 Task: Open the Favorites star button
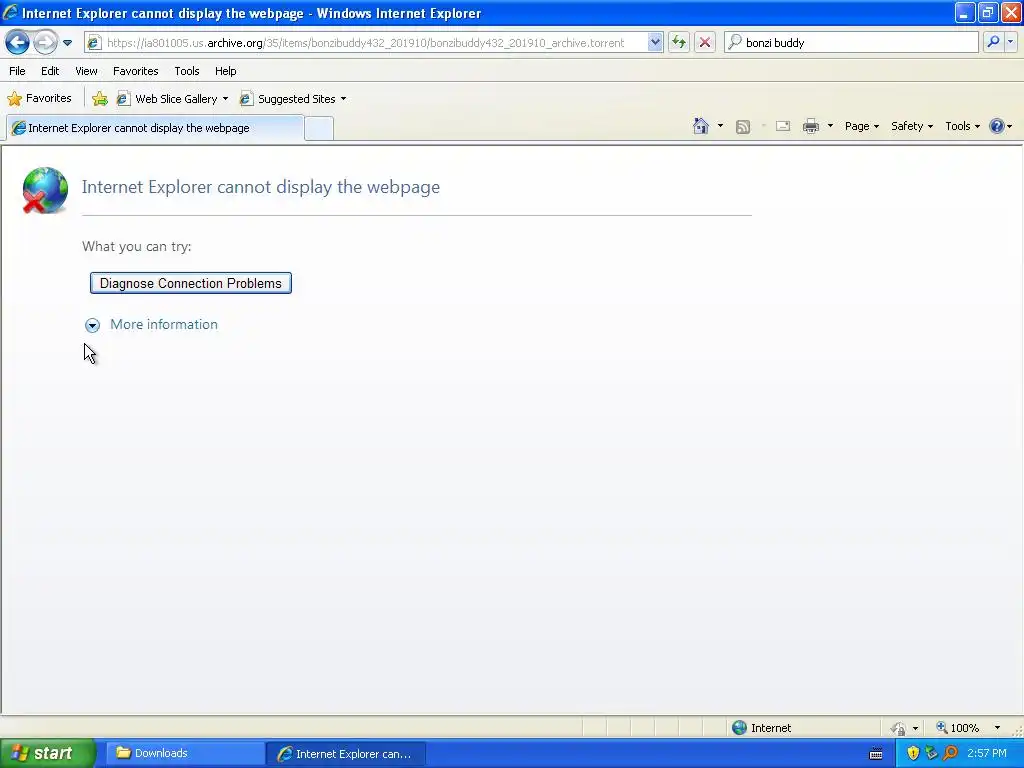click(39, 99)
